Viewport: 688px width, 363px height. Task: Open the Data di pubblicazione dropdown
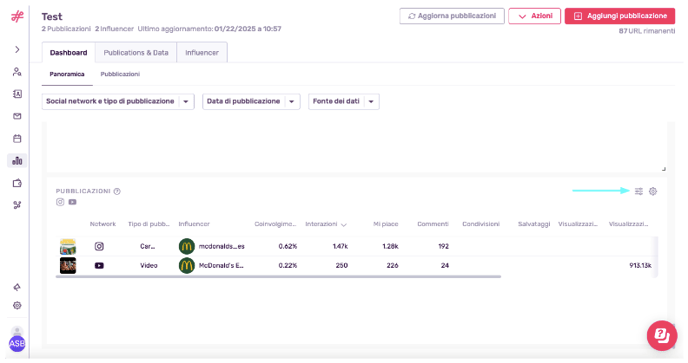tap(251, 101)
